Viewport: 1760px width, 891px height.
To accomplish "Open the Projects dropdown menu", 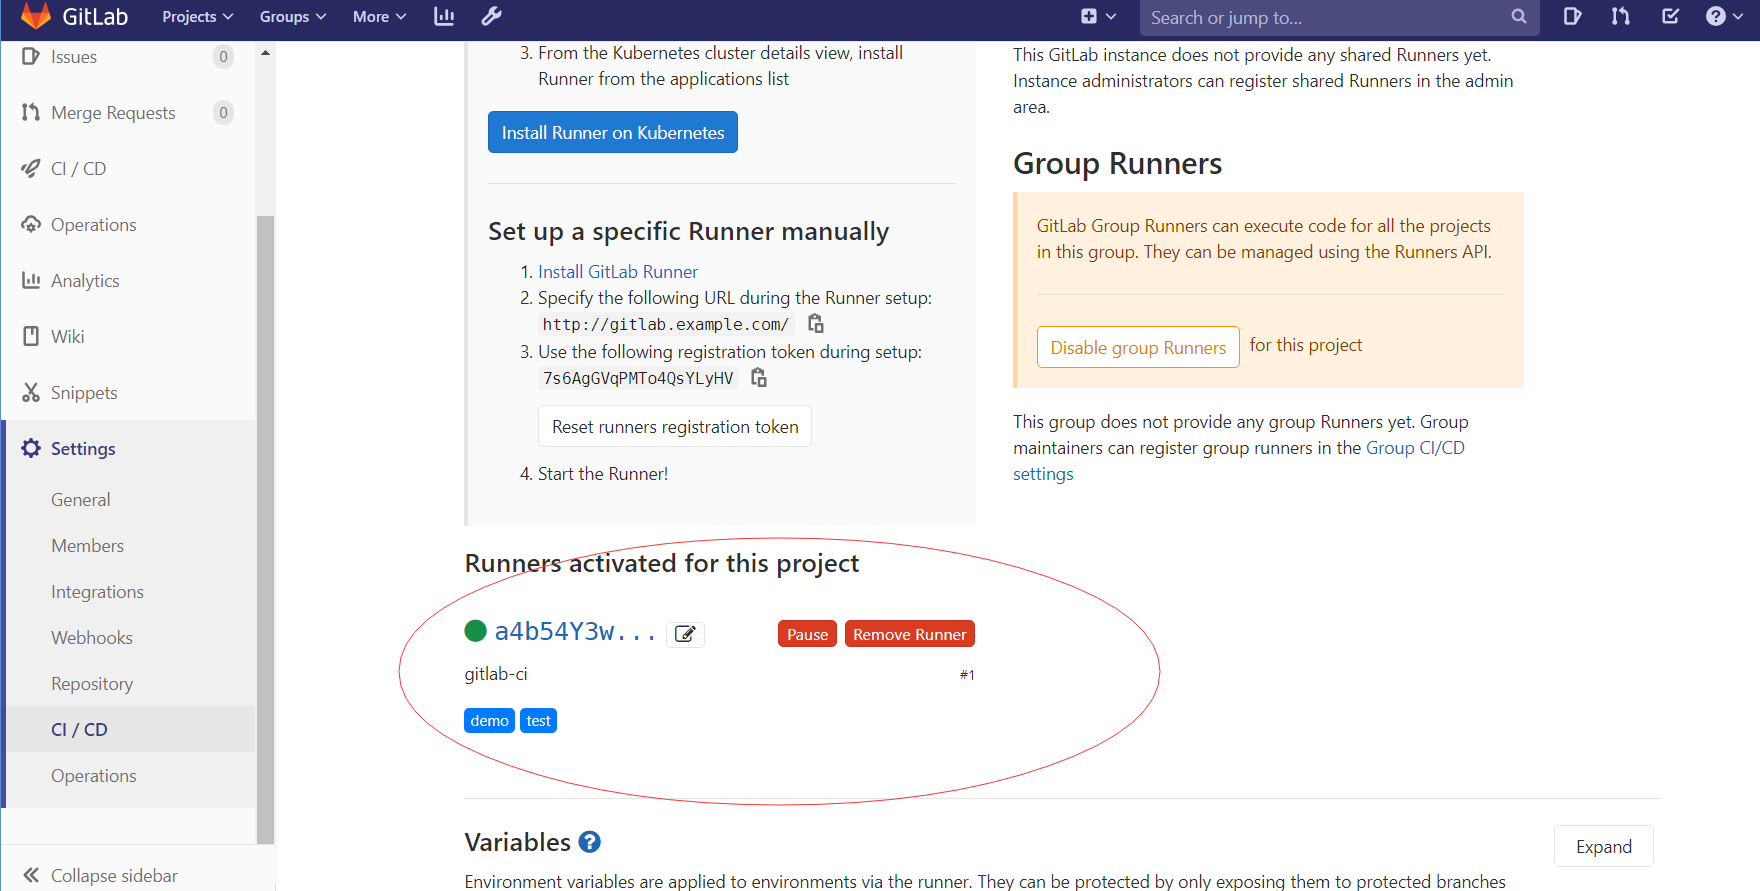I will [x=197, y=17].
